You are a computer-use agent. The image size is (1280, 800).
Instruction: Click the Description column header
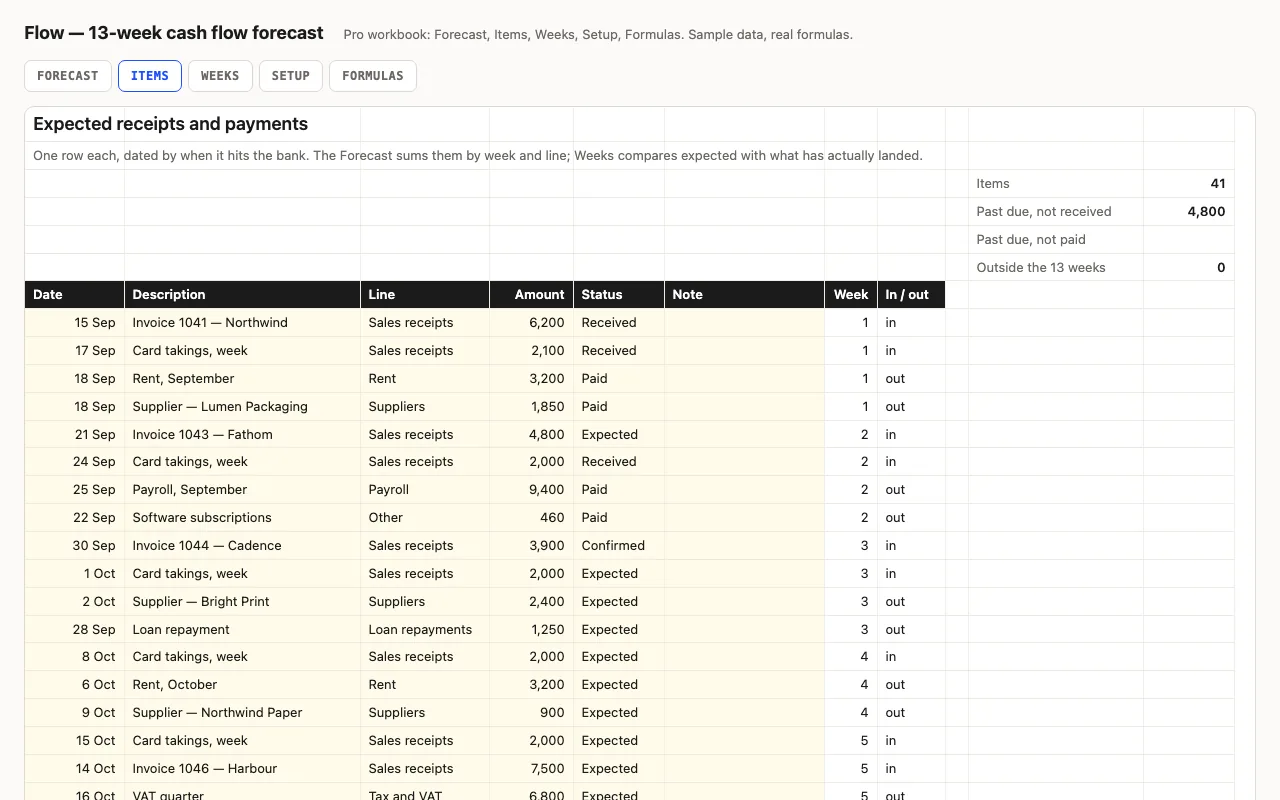243,294
